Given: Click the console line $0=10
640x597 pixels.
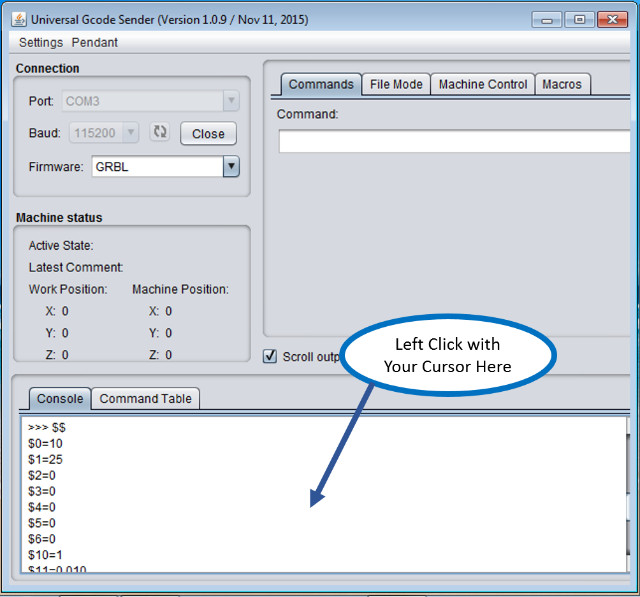Looking at the screenshot, I should 45,444.
